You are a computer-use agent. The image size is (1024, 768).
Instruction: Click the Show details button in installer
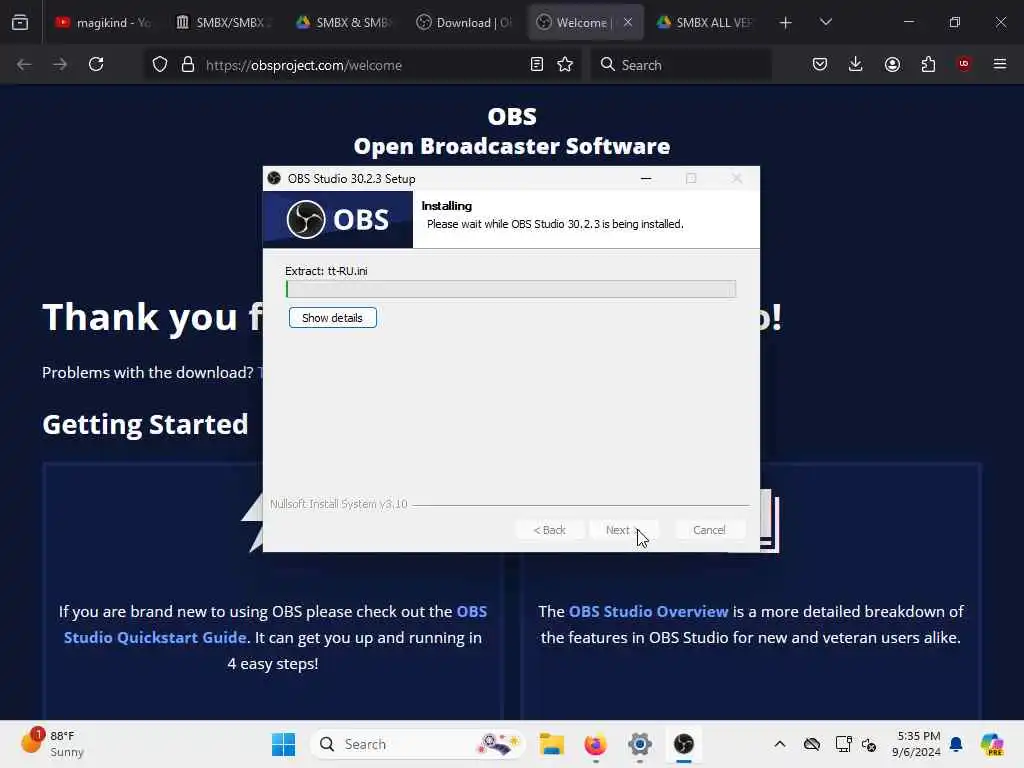[332, 318]
